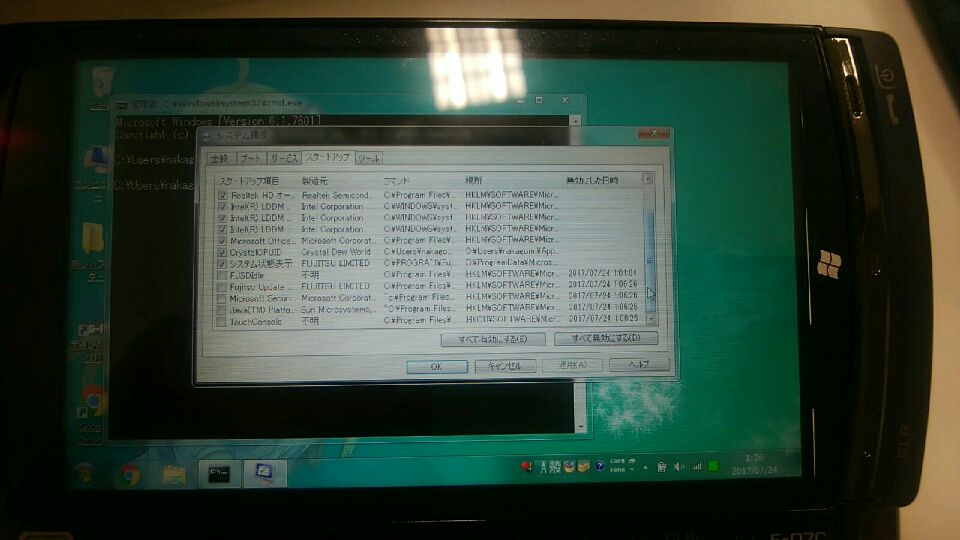The width and height of the screenshot is (960, 540).
Task: Uncheck the first Intel(R) LDDM startup item
Action: click(x=222, y=207)
